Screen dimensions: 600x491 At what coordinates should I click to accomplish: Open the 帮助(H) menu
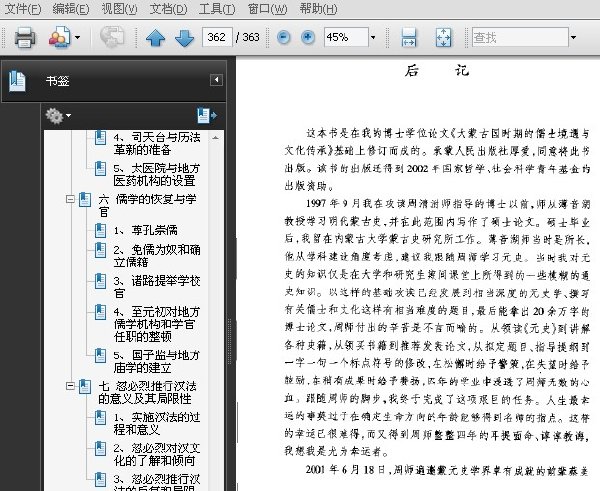coord(318,8)
